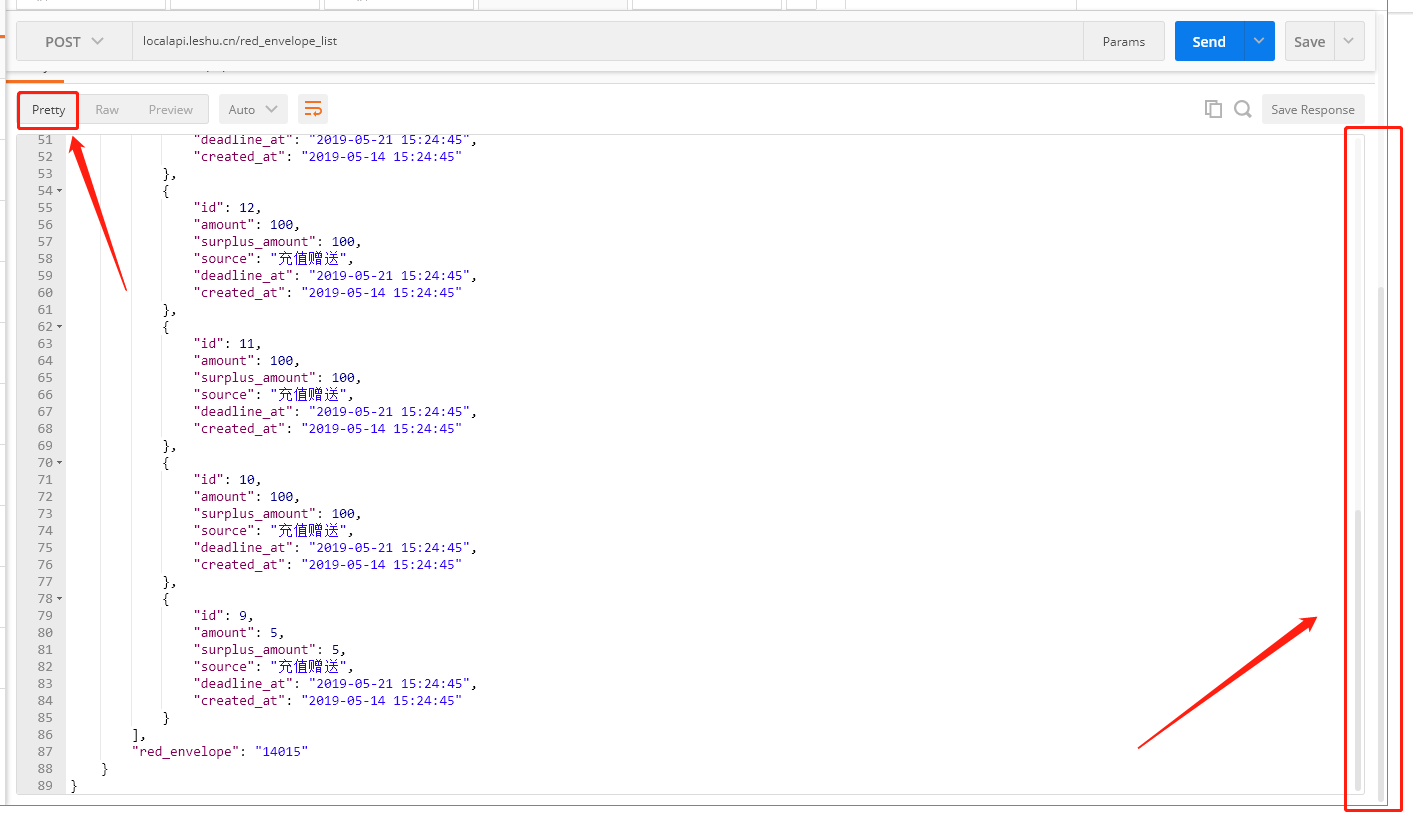Click the search icon in the response toolbar
1413x825 pixels.
(x=1242, y=109)
